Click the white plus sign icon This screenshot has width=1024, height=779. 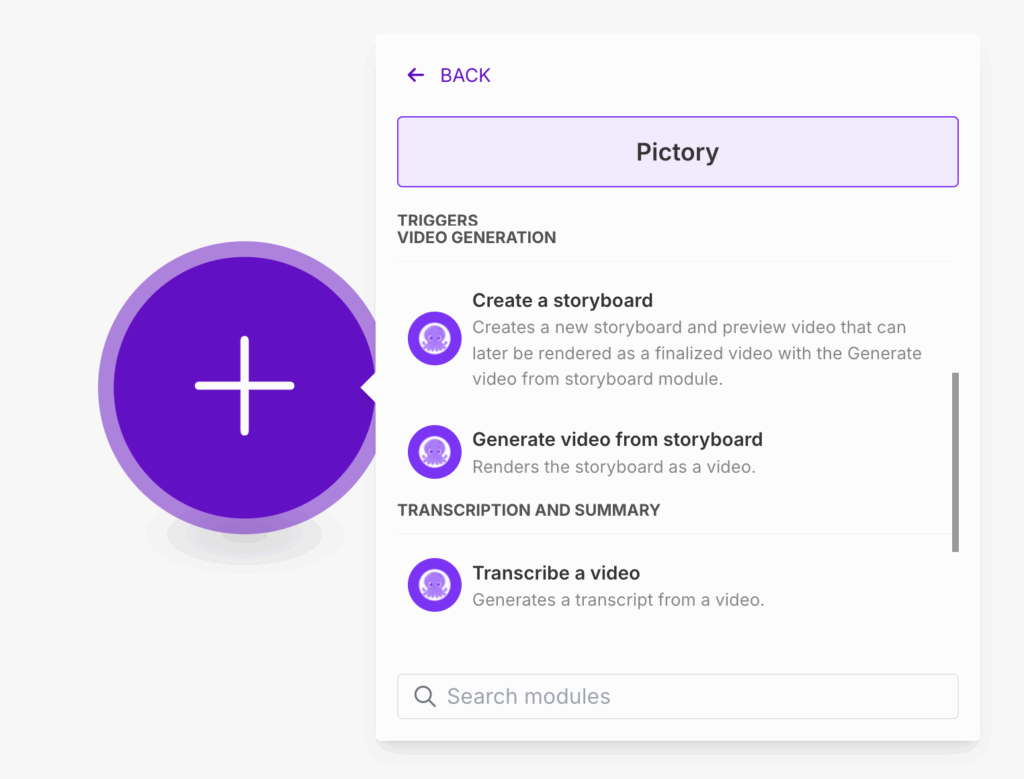[245, 386]
